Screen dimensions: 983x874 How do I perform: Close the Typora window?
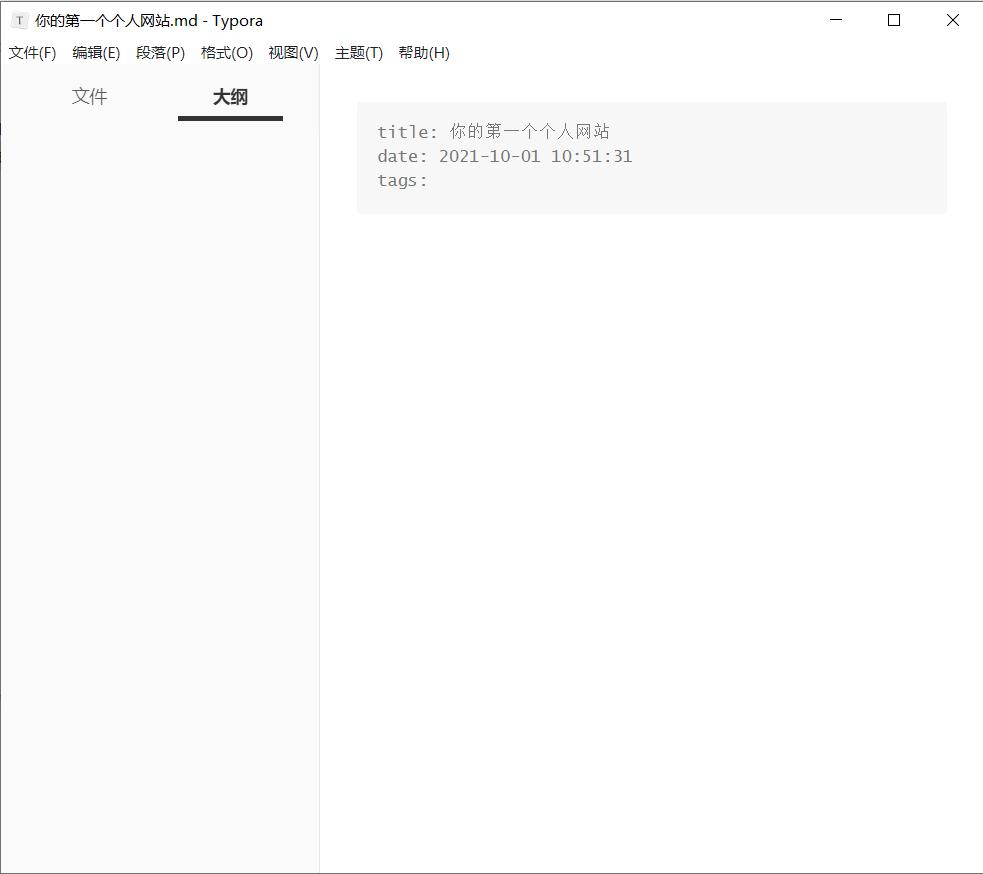click(x=952, y=20)
